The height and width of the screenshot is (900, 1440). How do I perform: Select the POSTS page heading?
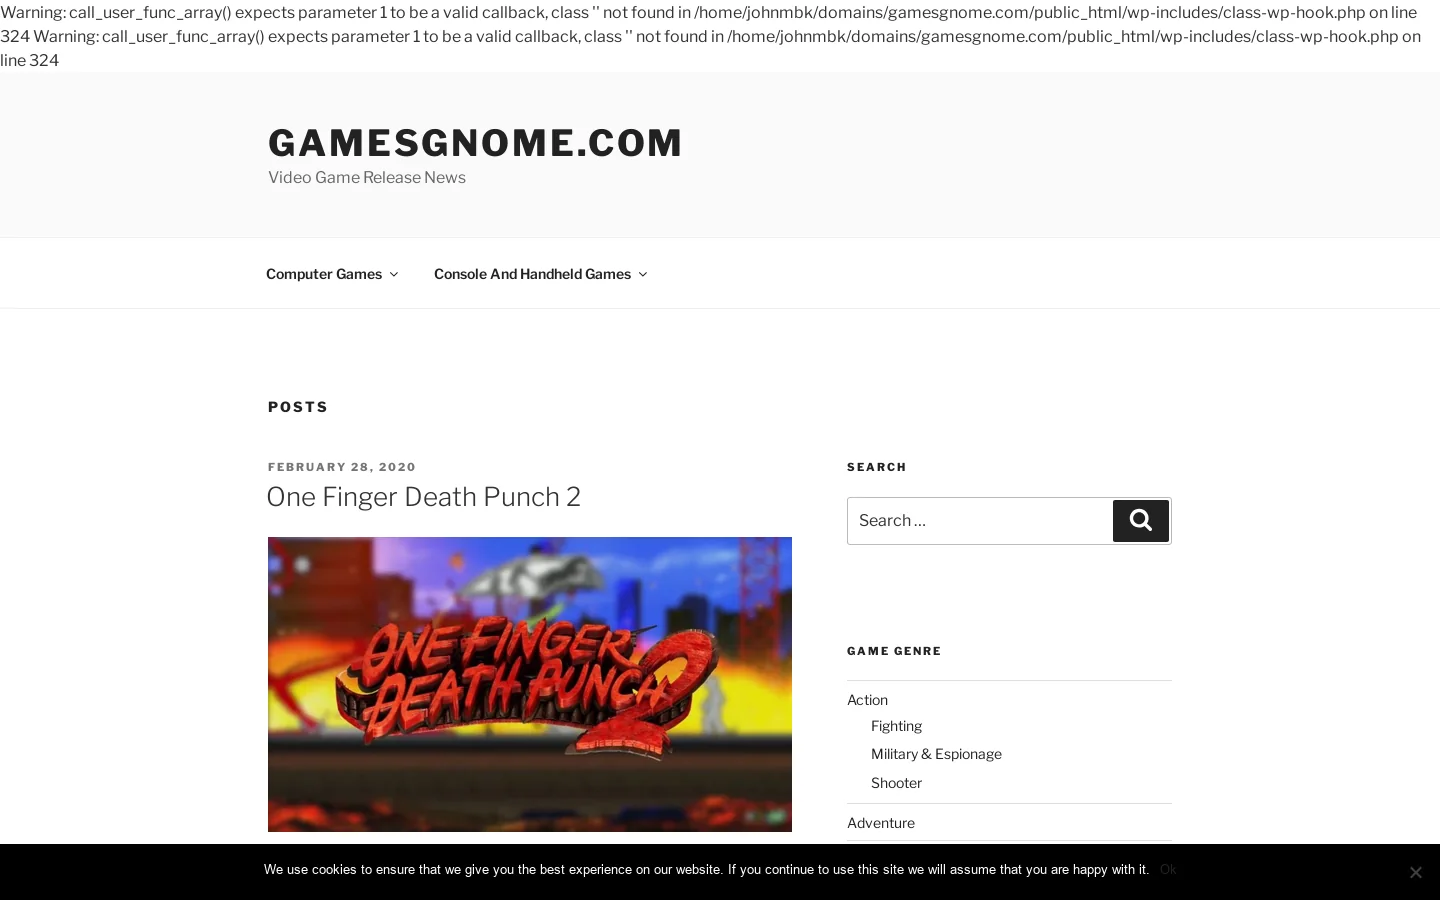[298, 407]
